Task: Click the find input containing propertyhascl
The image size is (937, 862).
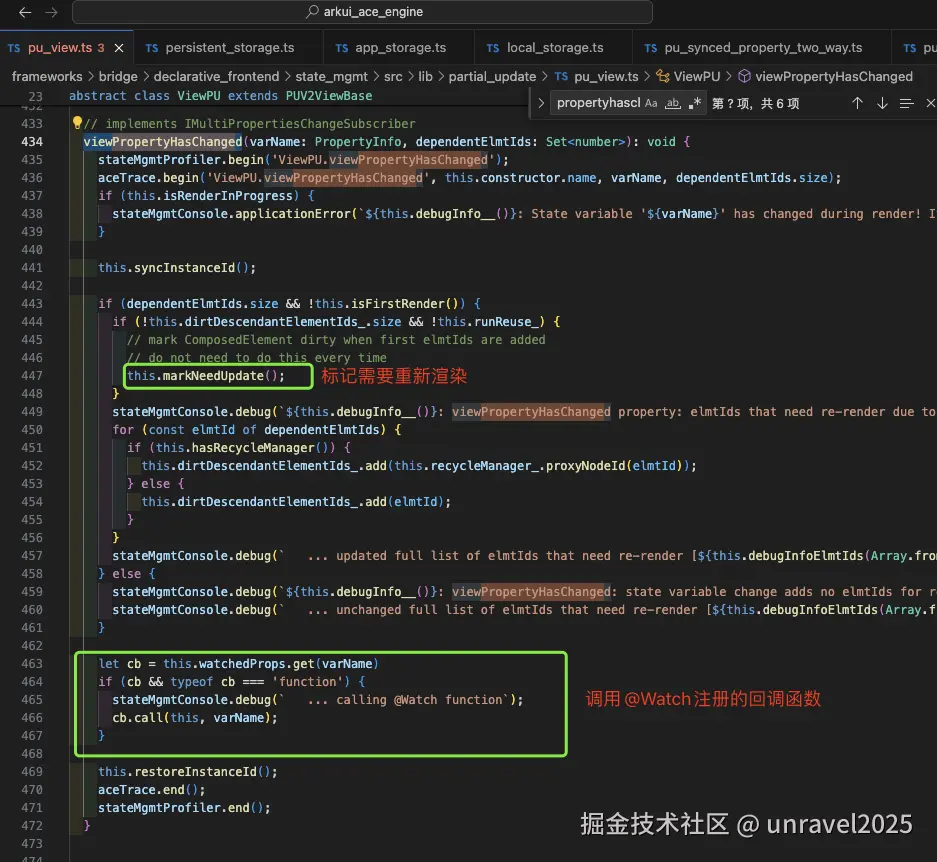Action: 598,103
